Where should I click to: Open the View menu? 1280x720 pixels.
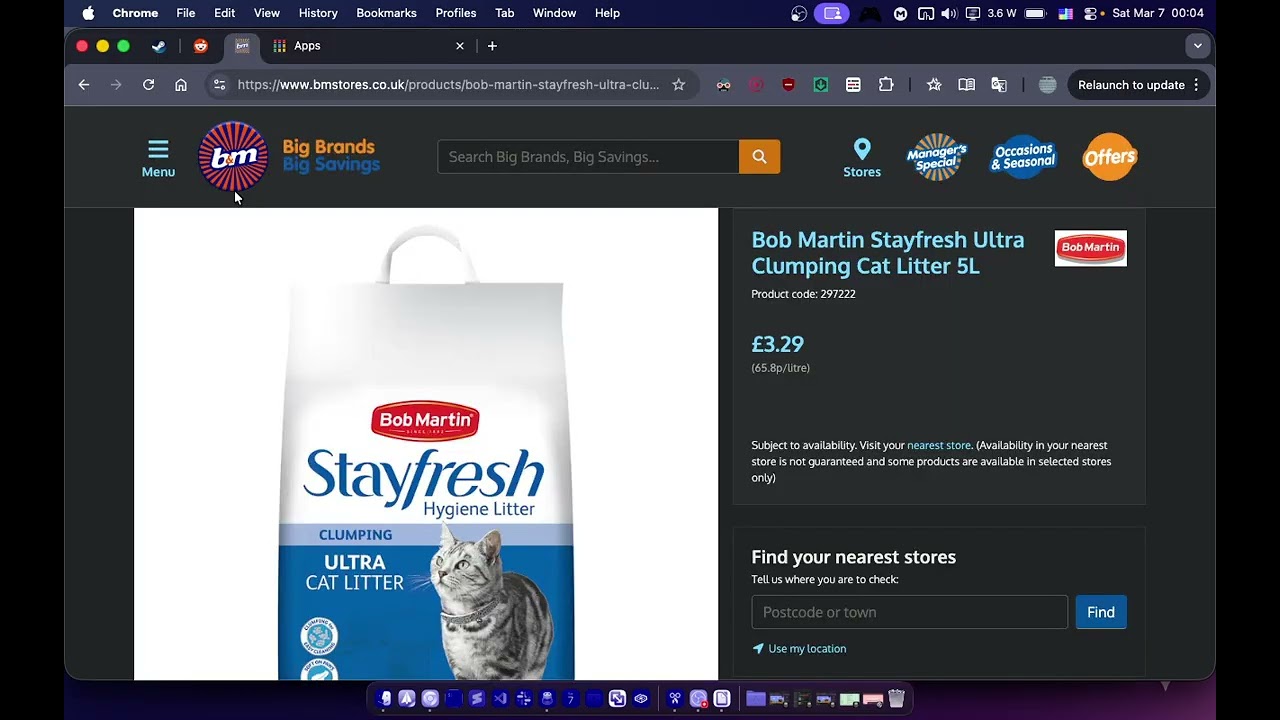pyautogui.click(x=267, y=13)
